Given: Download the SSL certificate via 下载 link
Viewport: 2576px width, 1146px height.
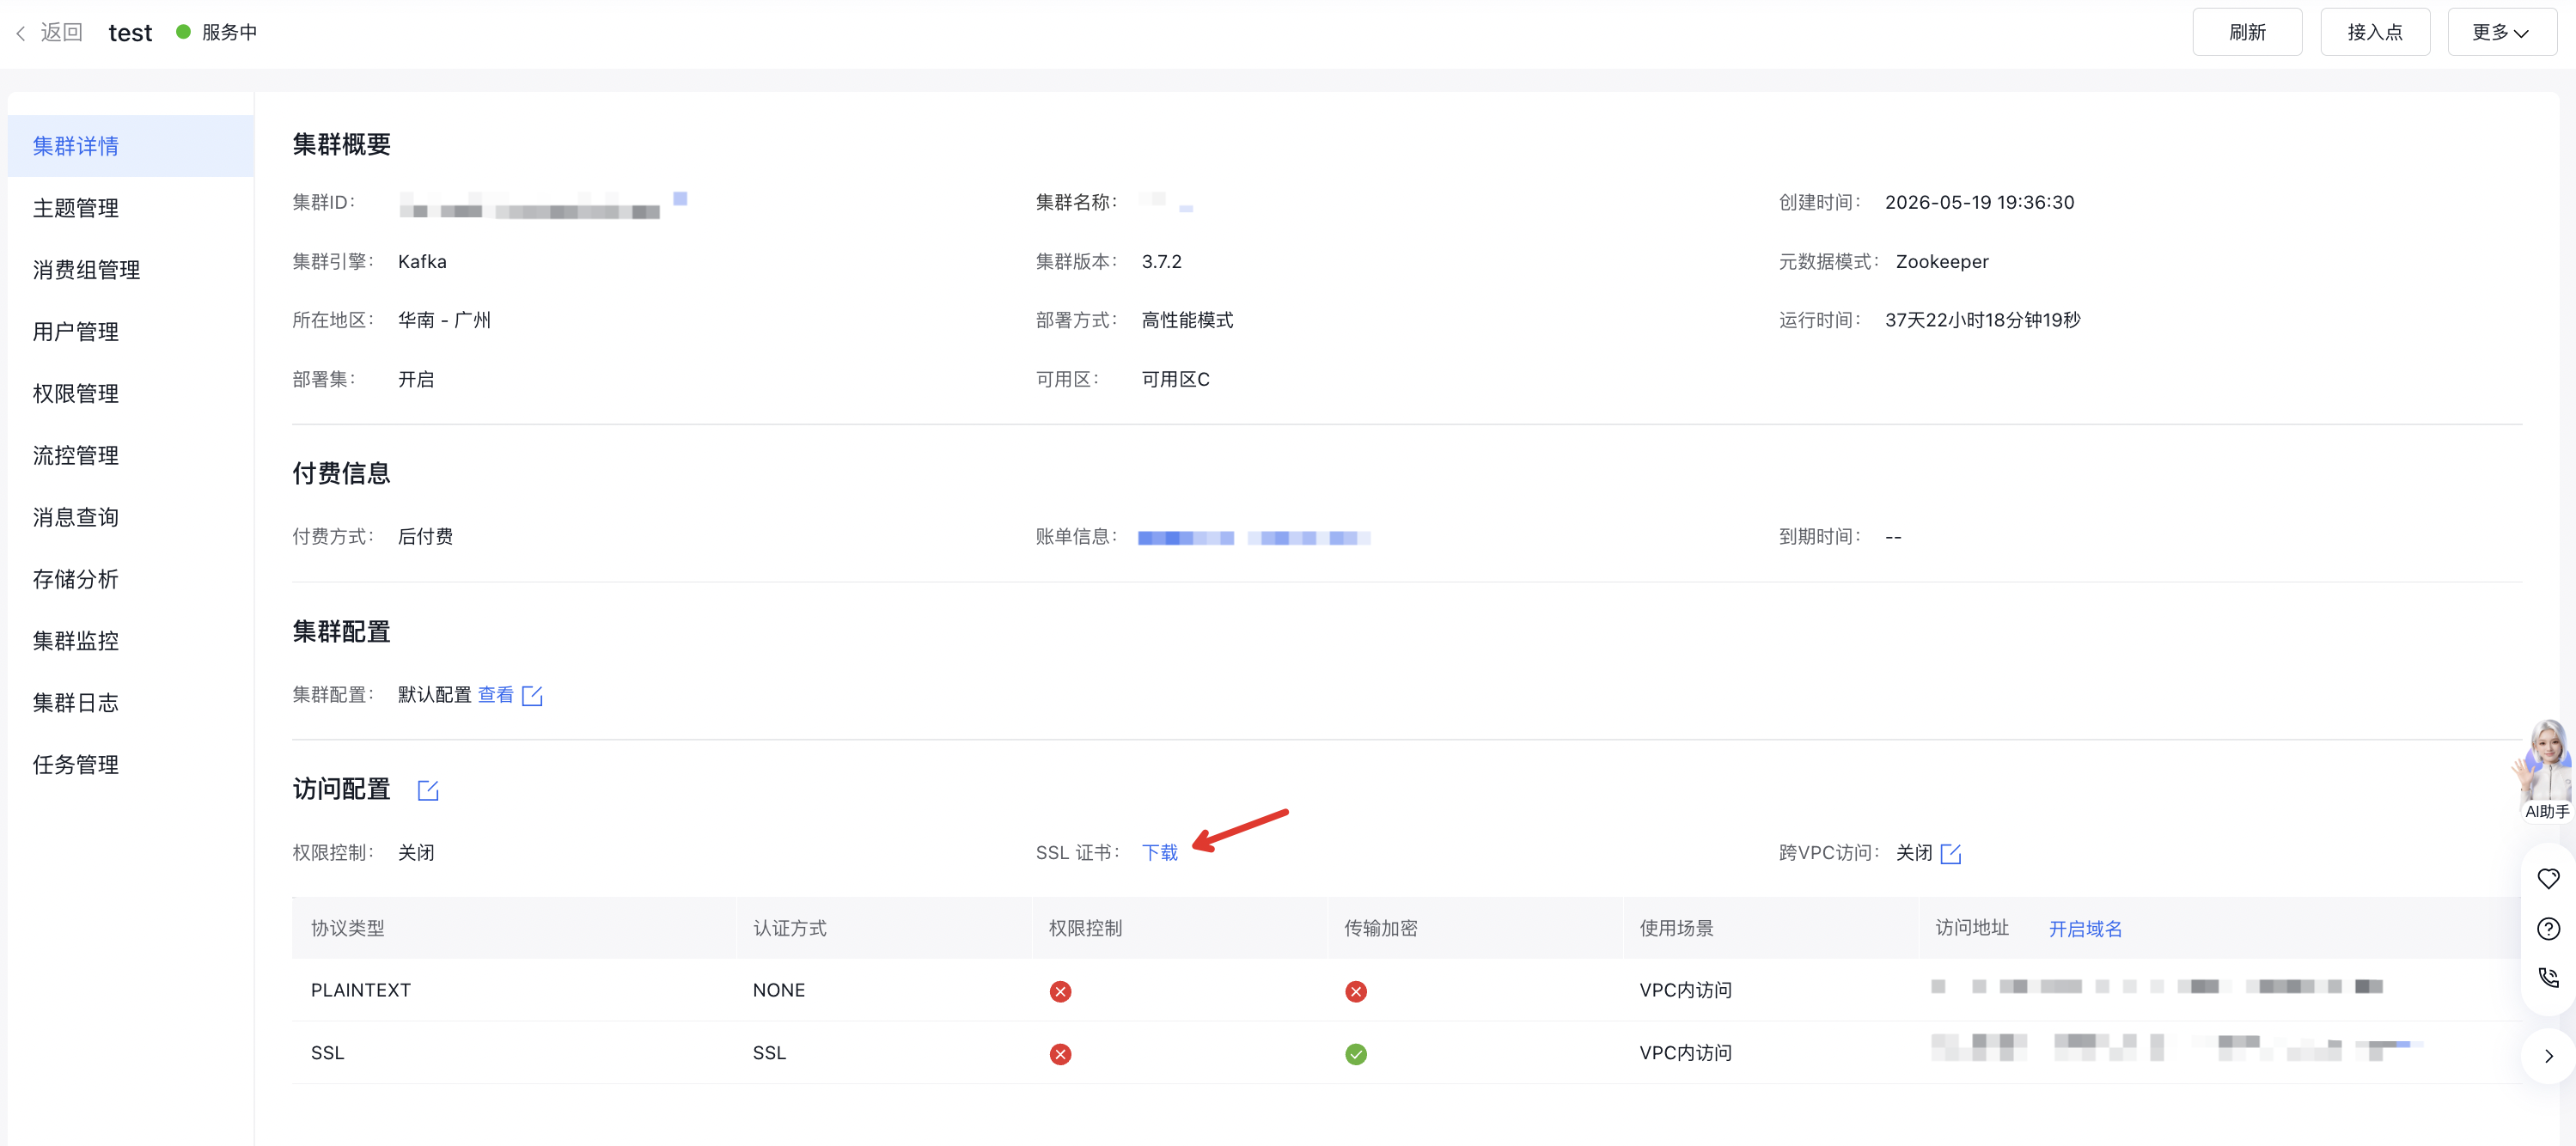Looking at the screenshot, I should [x=1160, y=852].
